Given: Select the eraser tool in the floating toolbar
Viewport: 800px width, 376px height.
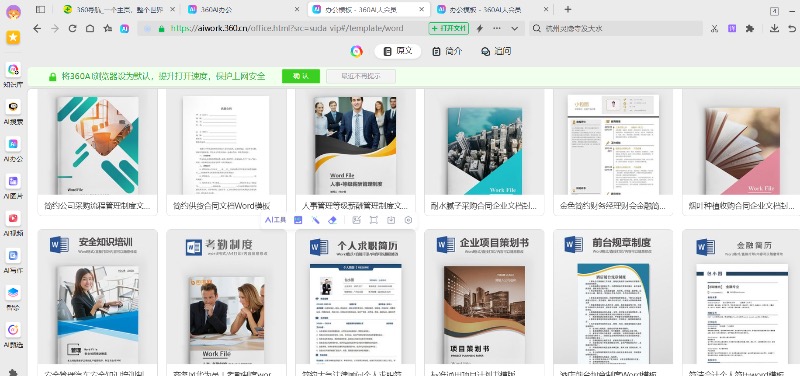Looking at the screenshot, I should [332, 220].
